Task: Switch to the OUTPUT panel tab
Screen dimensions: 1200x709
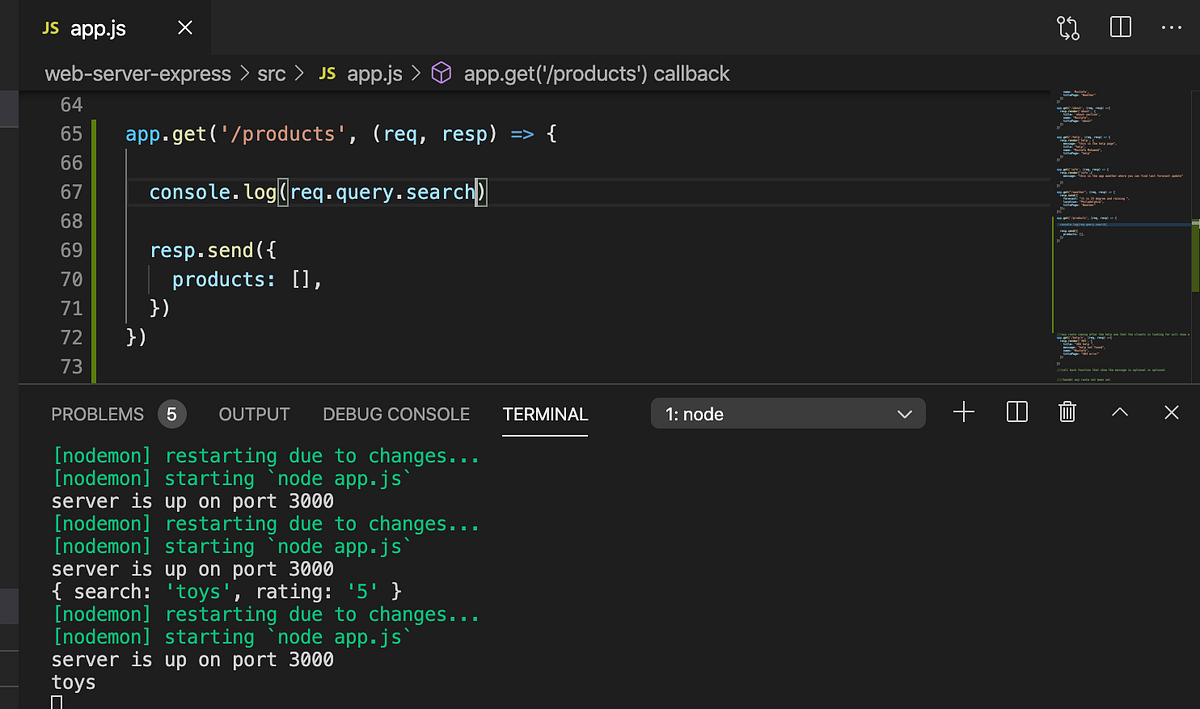Action: click(254, 414)
